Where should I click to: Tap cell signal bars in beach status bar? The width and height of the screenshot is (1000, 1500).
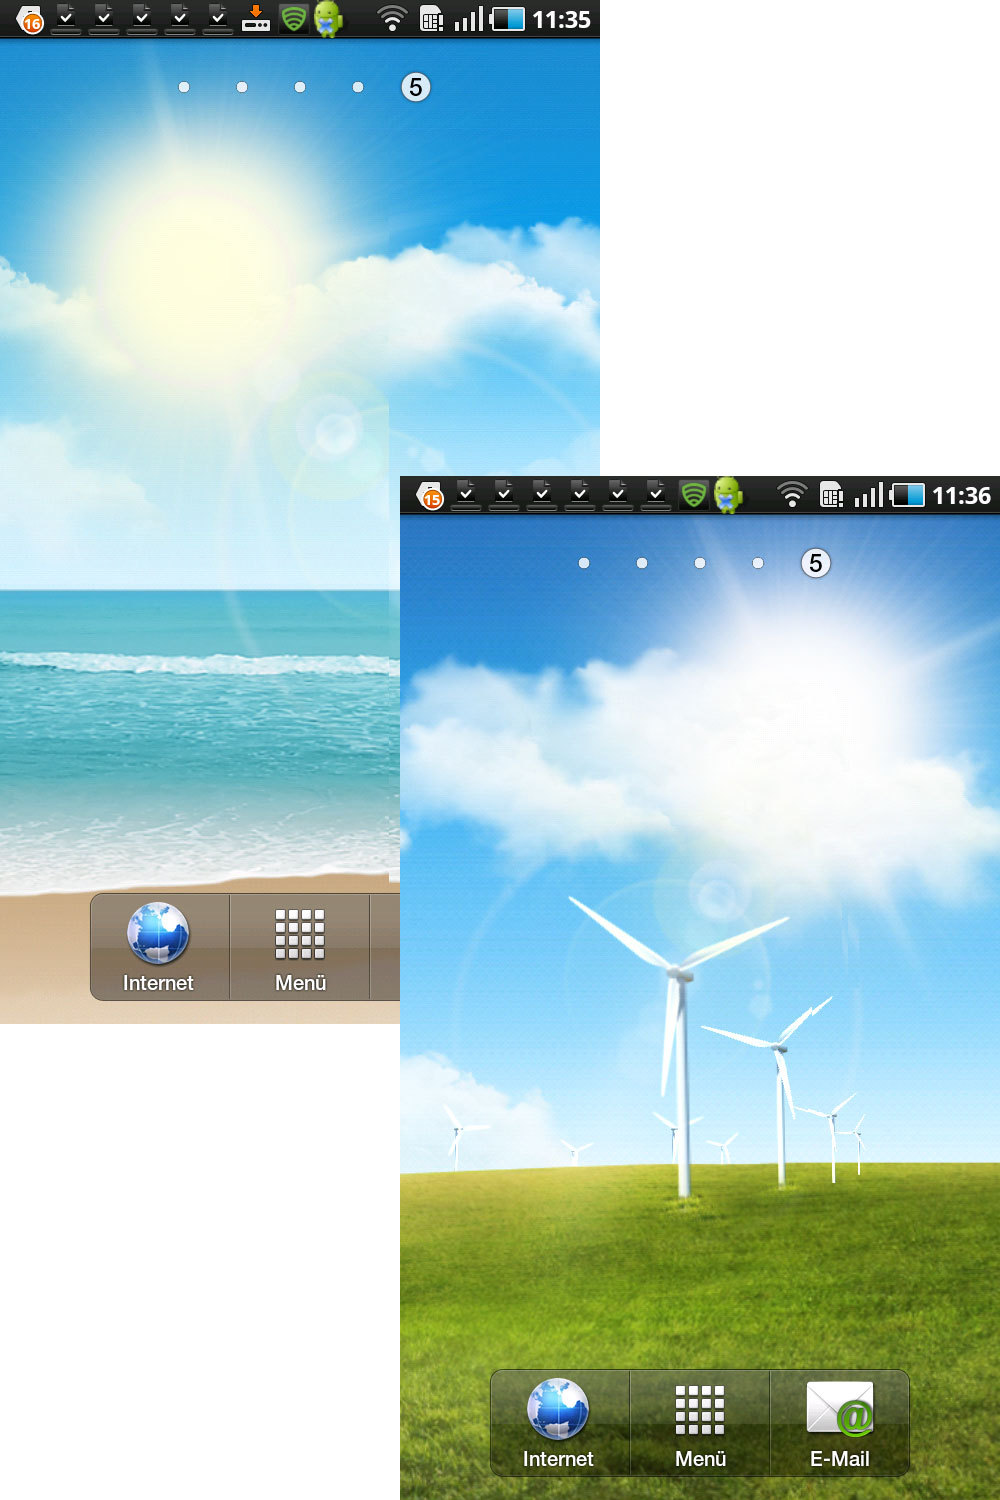(469, 19)
